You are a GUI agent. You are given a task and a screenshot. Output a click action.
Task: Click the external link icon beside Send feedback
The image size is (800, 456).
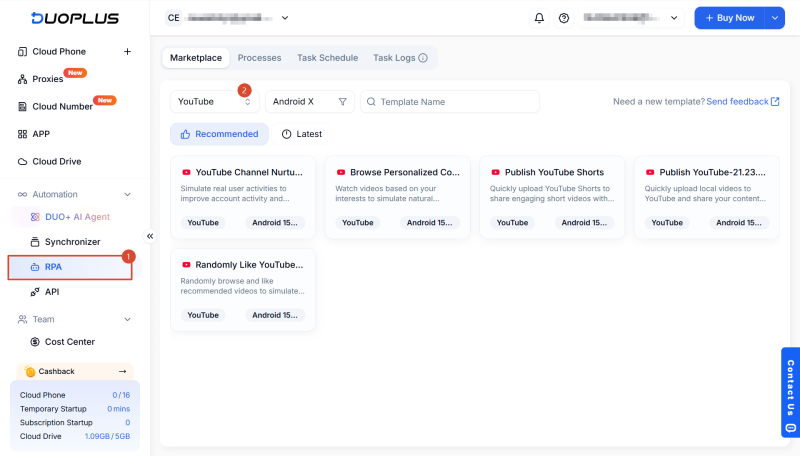[775, 102]
